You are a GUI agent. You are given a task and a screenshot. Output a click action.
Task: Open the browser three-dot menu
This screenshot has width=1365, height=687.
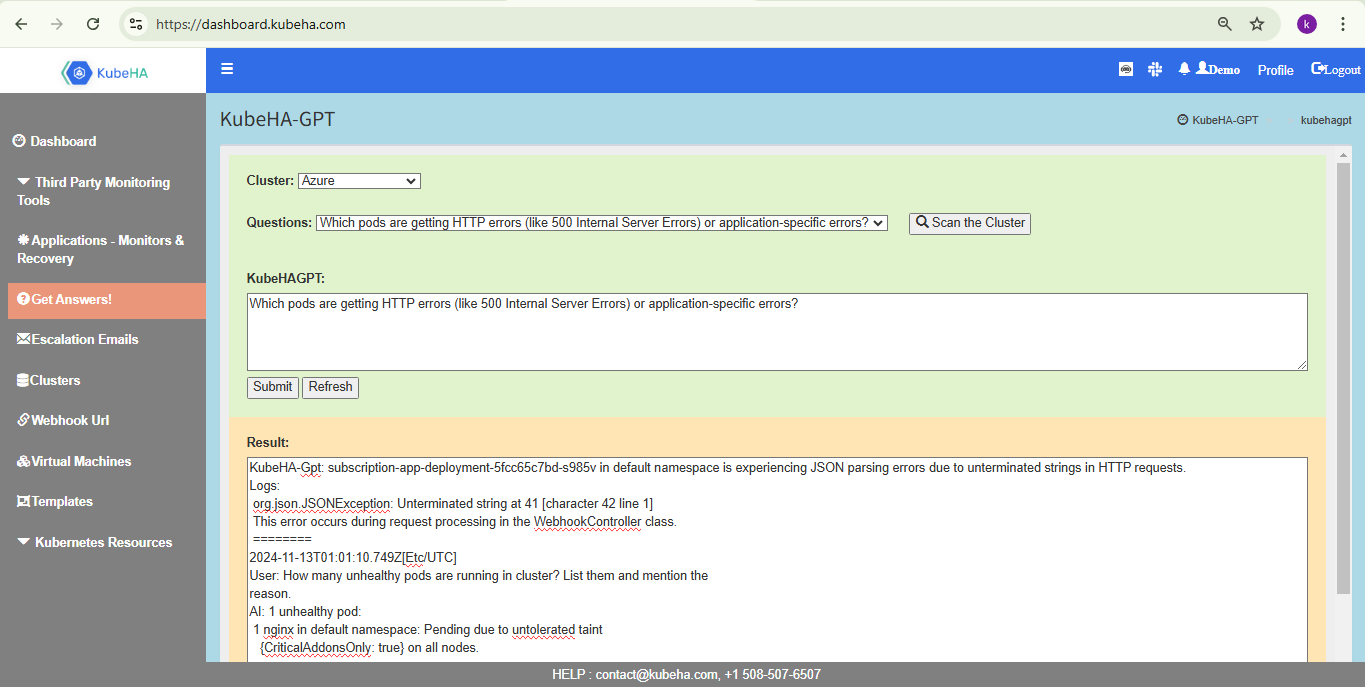pyautogui.click(x=1343, y=24)
